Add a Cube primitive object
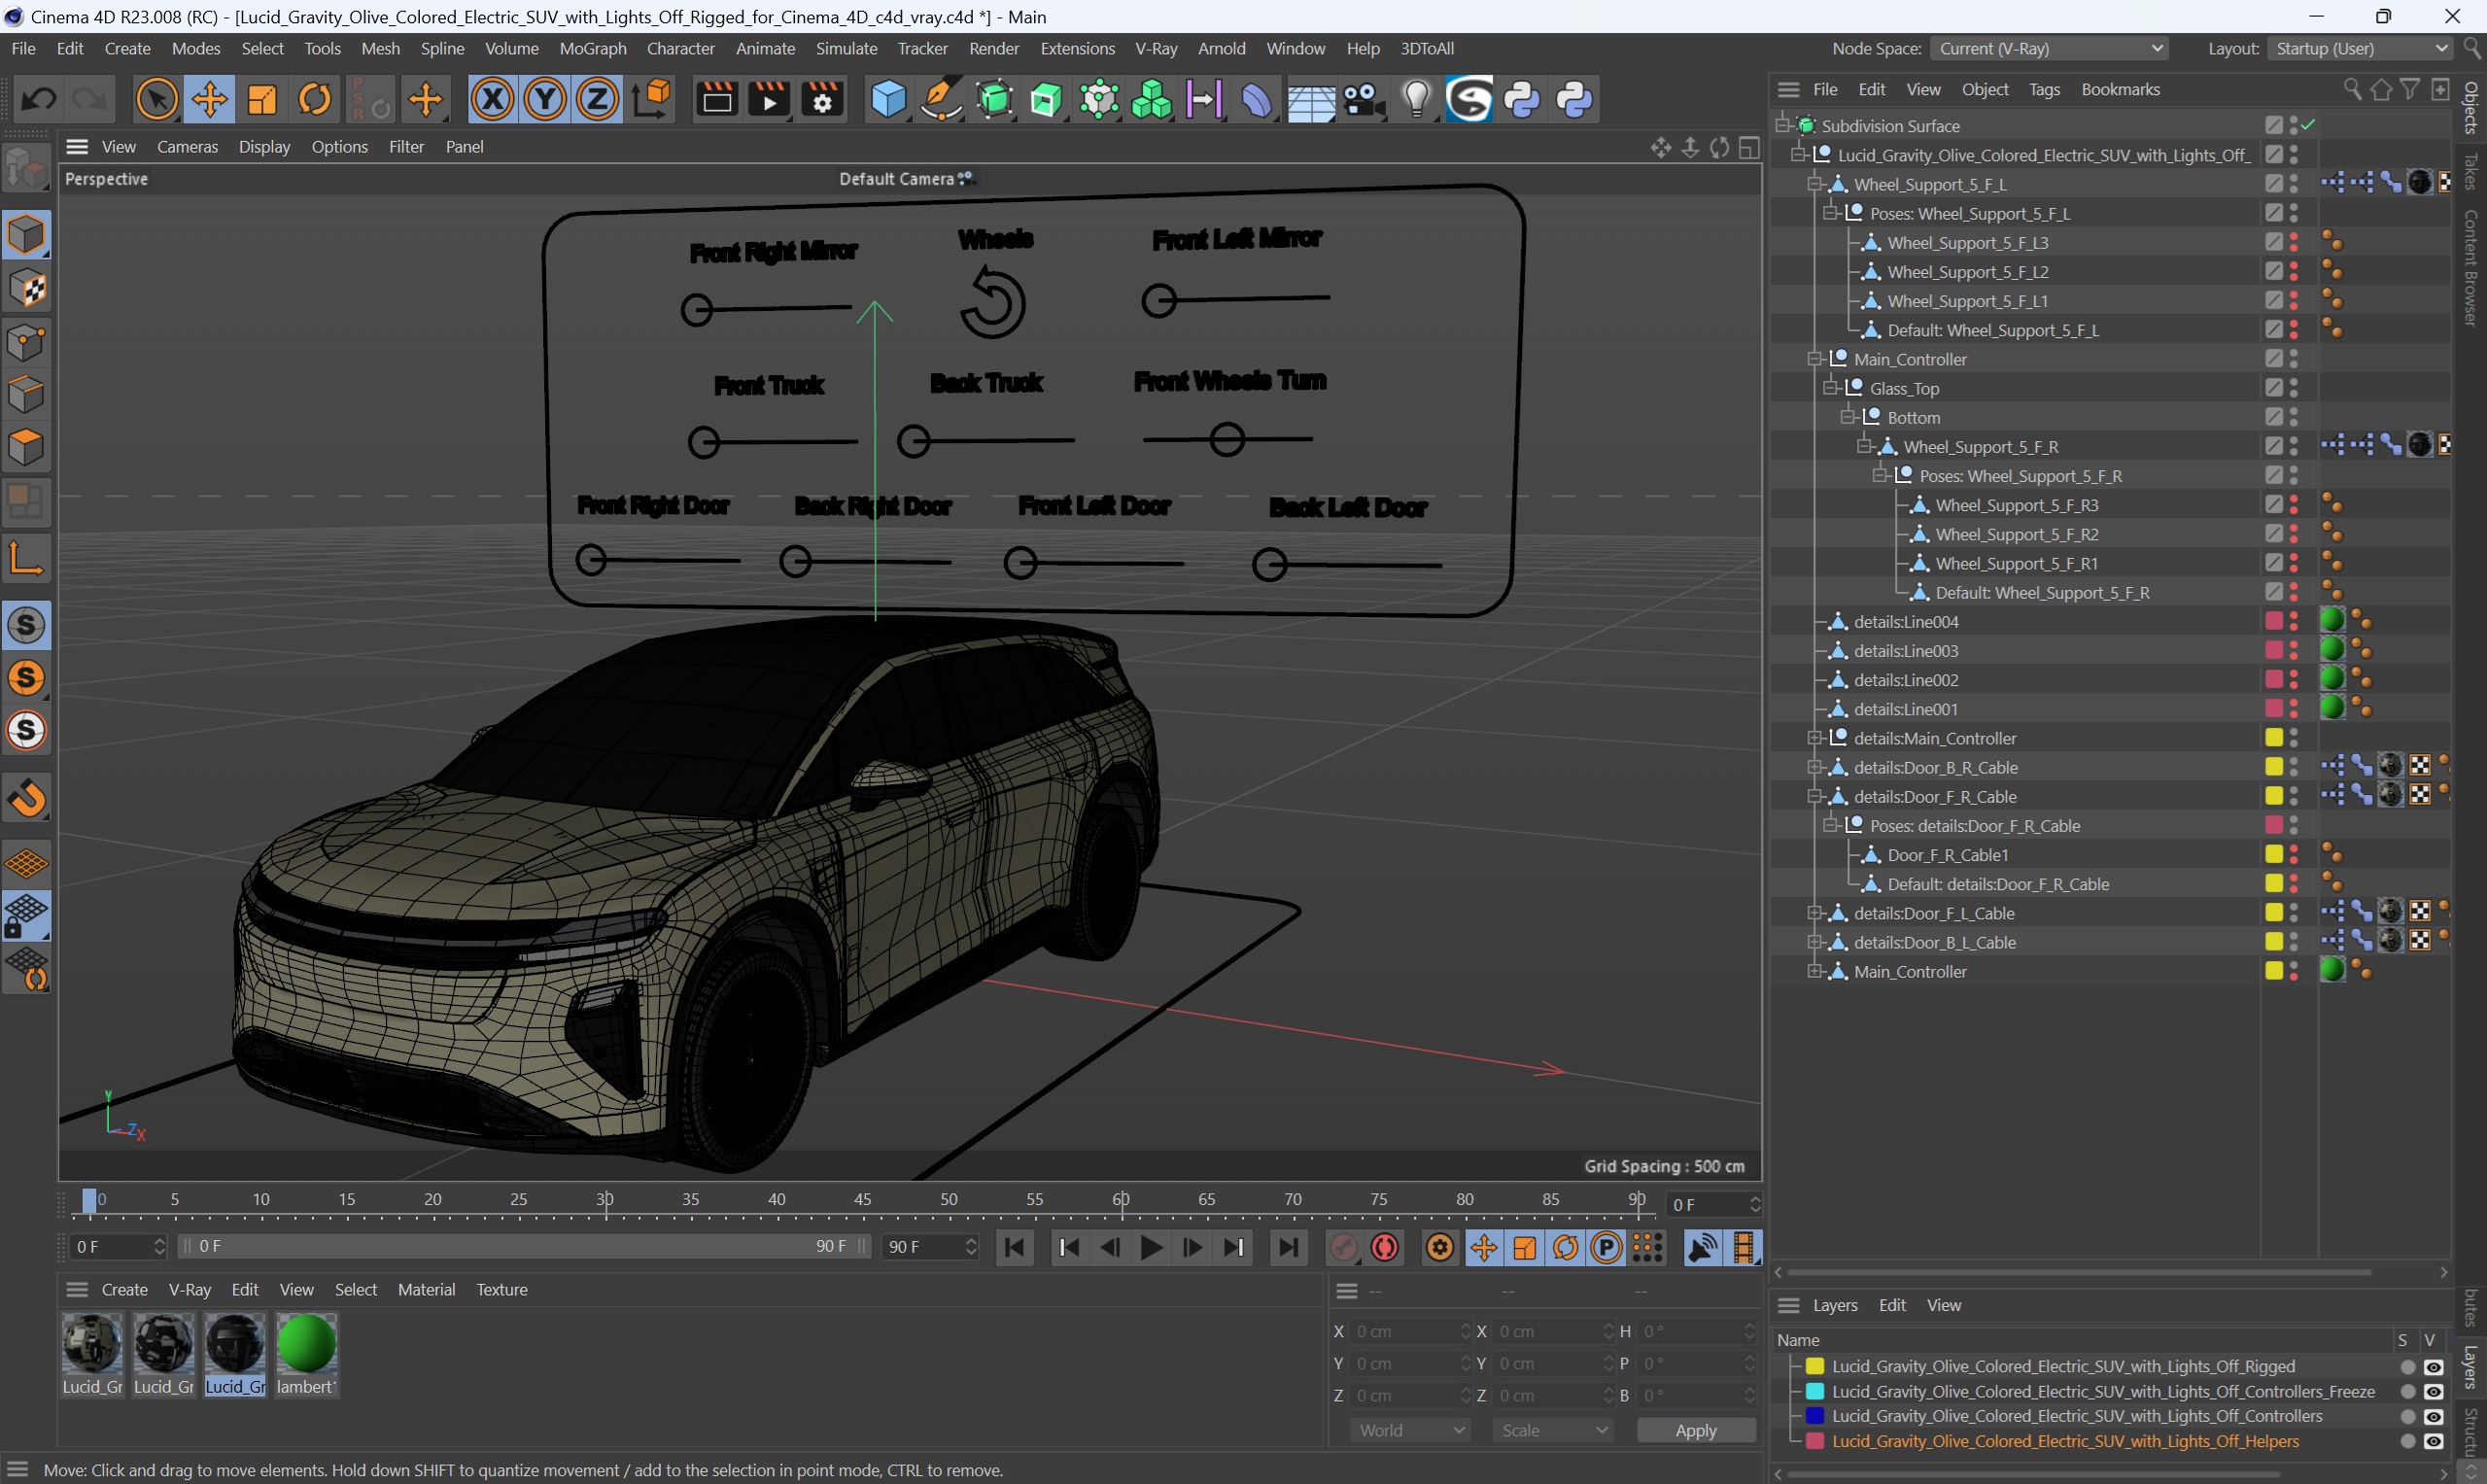 click(888, 99)
